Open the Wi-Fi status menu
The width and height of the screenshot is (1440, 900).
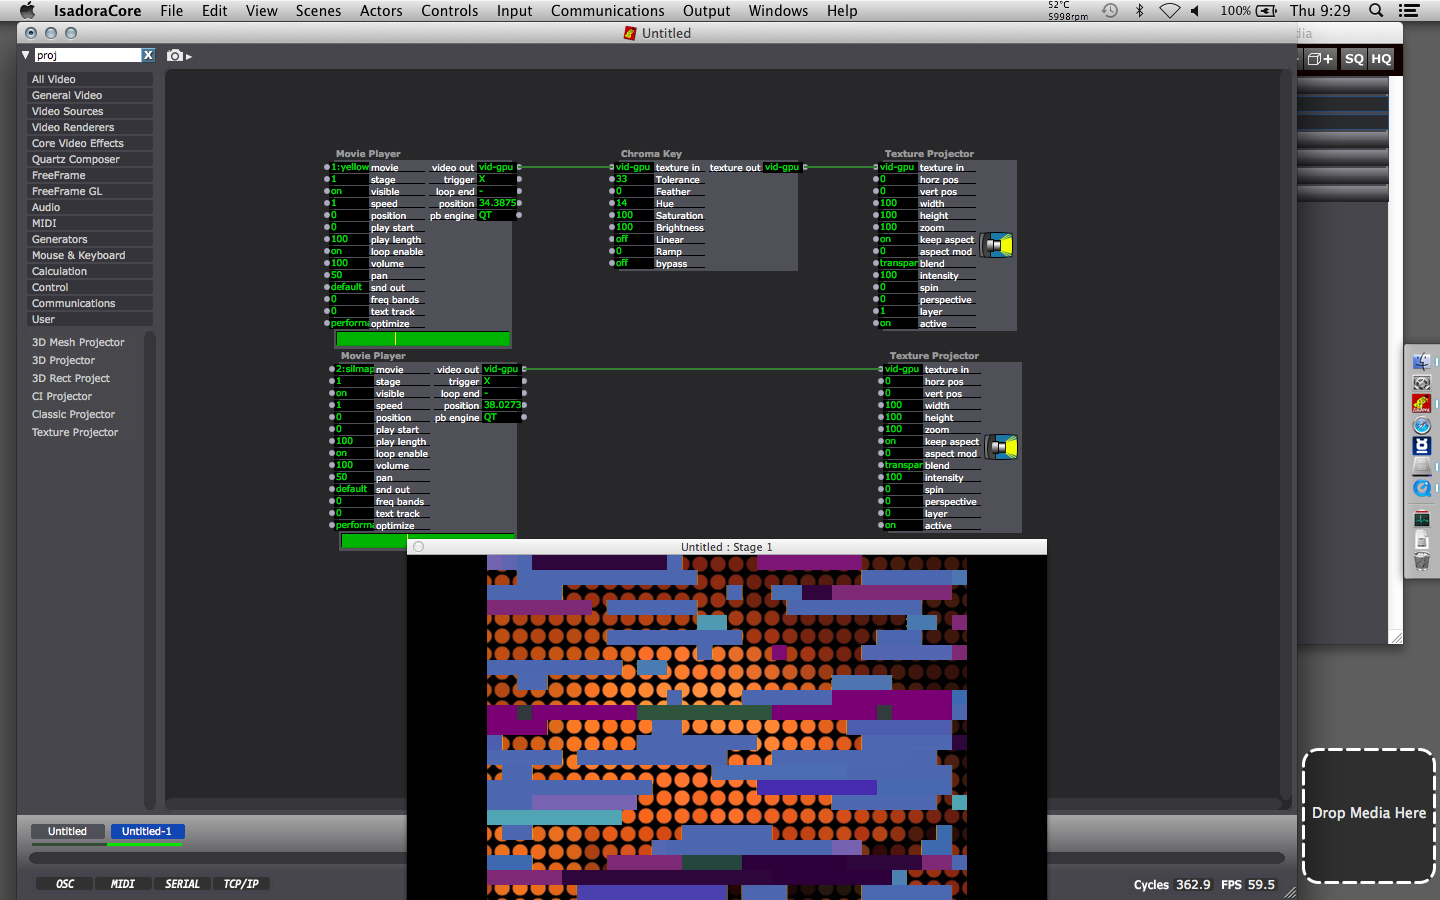click(1169, 11)
